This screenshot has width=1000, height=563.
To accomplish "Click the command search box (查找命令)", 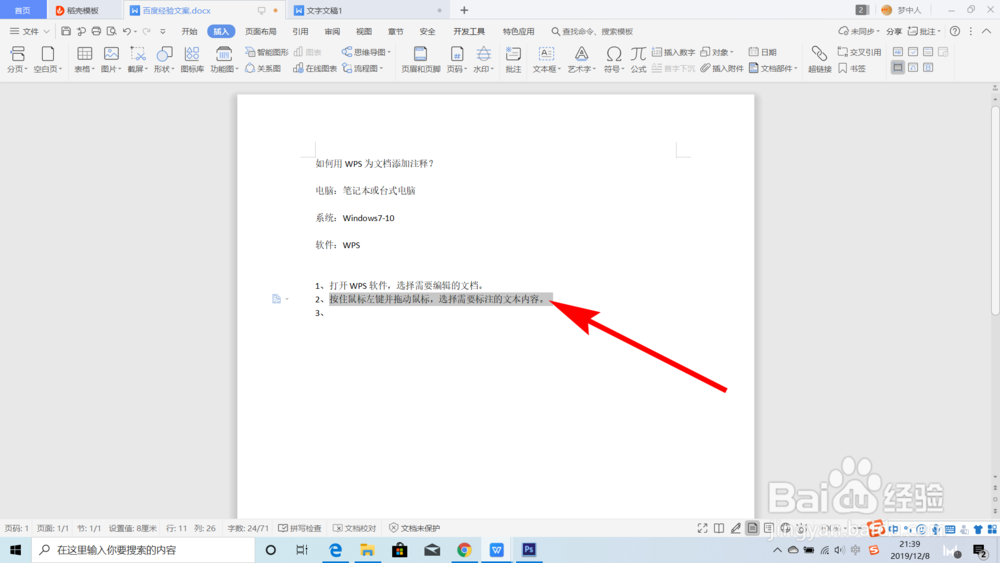I will pyautogui.click(x=592, y=31).
